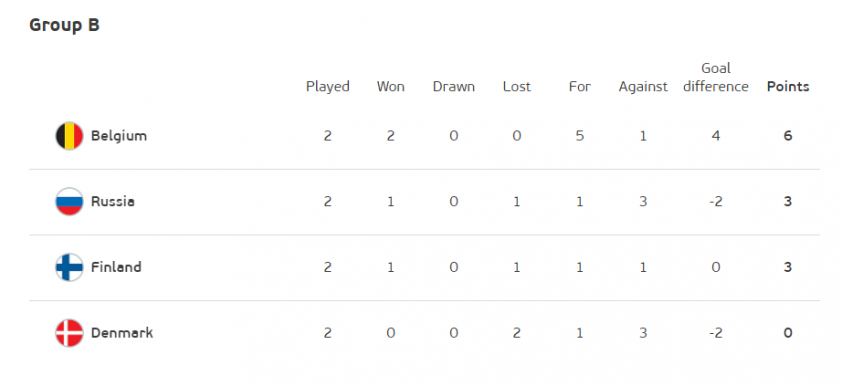Open the Russia team link
This screenshot has height=386, width=842.
[x=113, y=202]
